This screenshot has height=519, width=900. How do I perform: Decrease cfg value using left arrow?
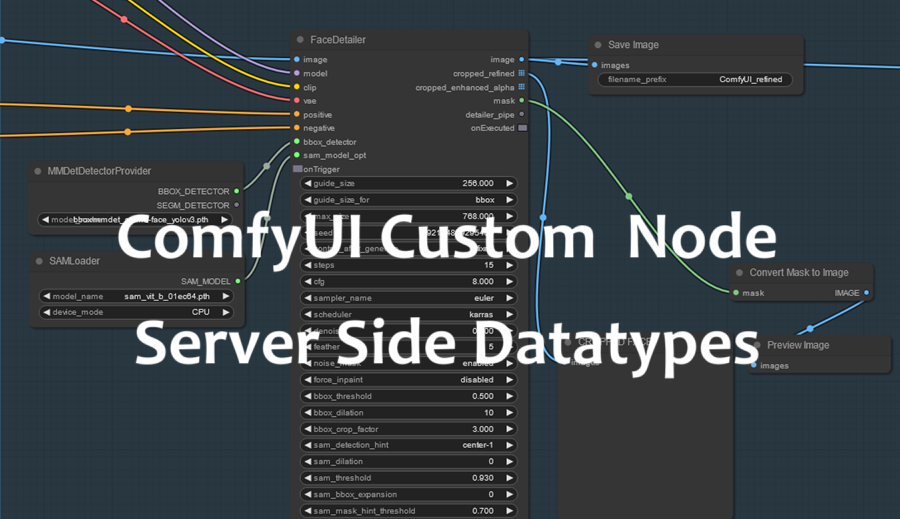point(306,282)
